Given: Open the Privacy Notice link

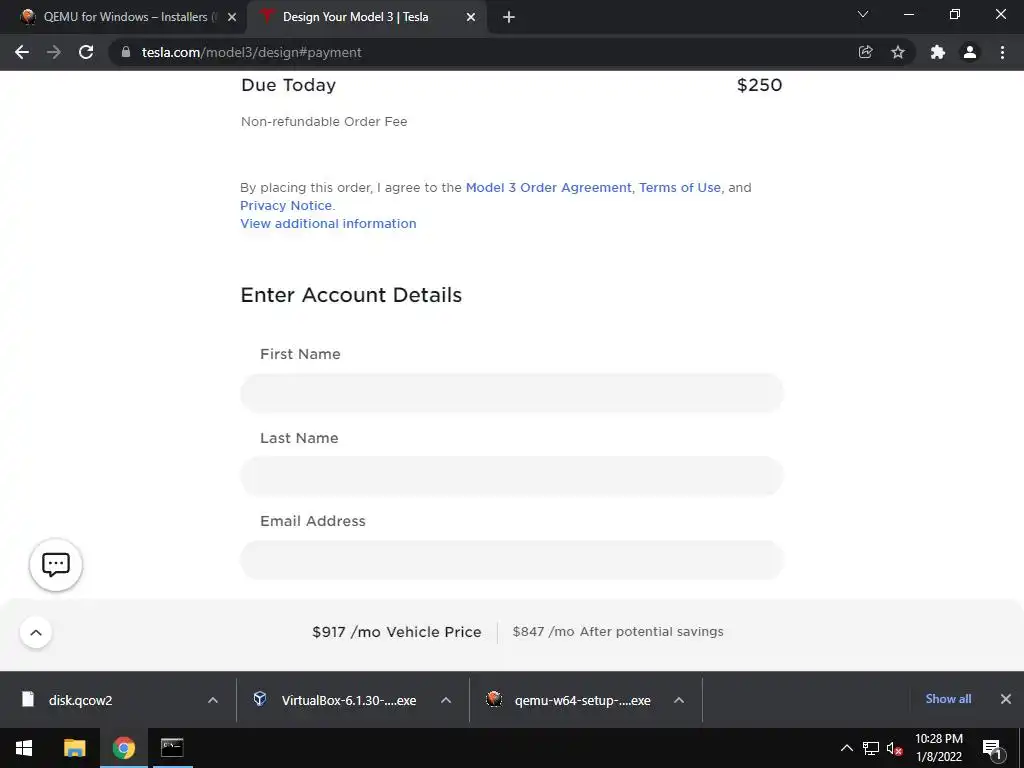Looking at the screenshot, I should tap(286, 206).
